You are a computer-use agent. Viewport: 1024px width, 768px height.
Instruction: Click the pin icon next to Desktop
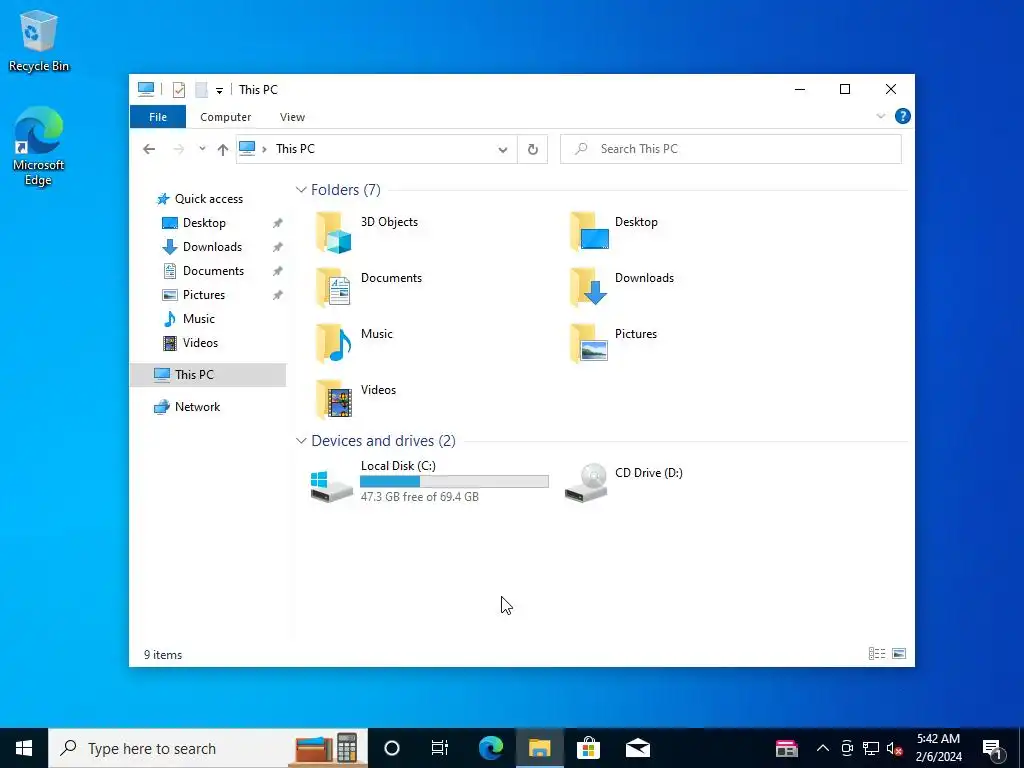pyautogui.click(x=278, y=223)
